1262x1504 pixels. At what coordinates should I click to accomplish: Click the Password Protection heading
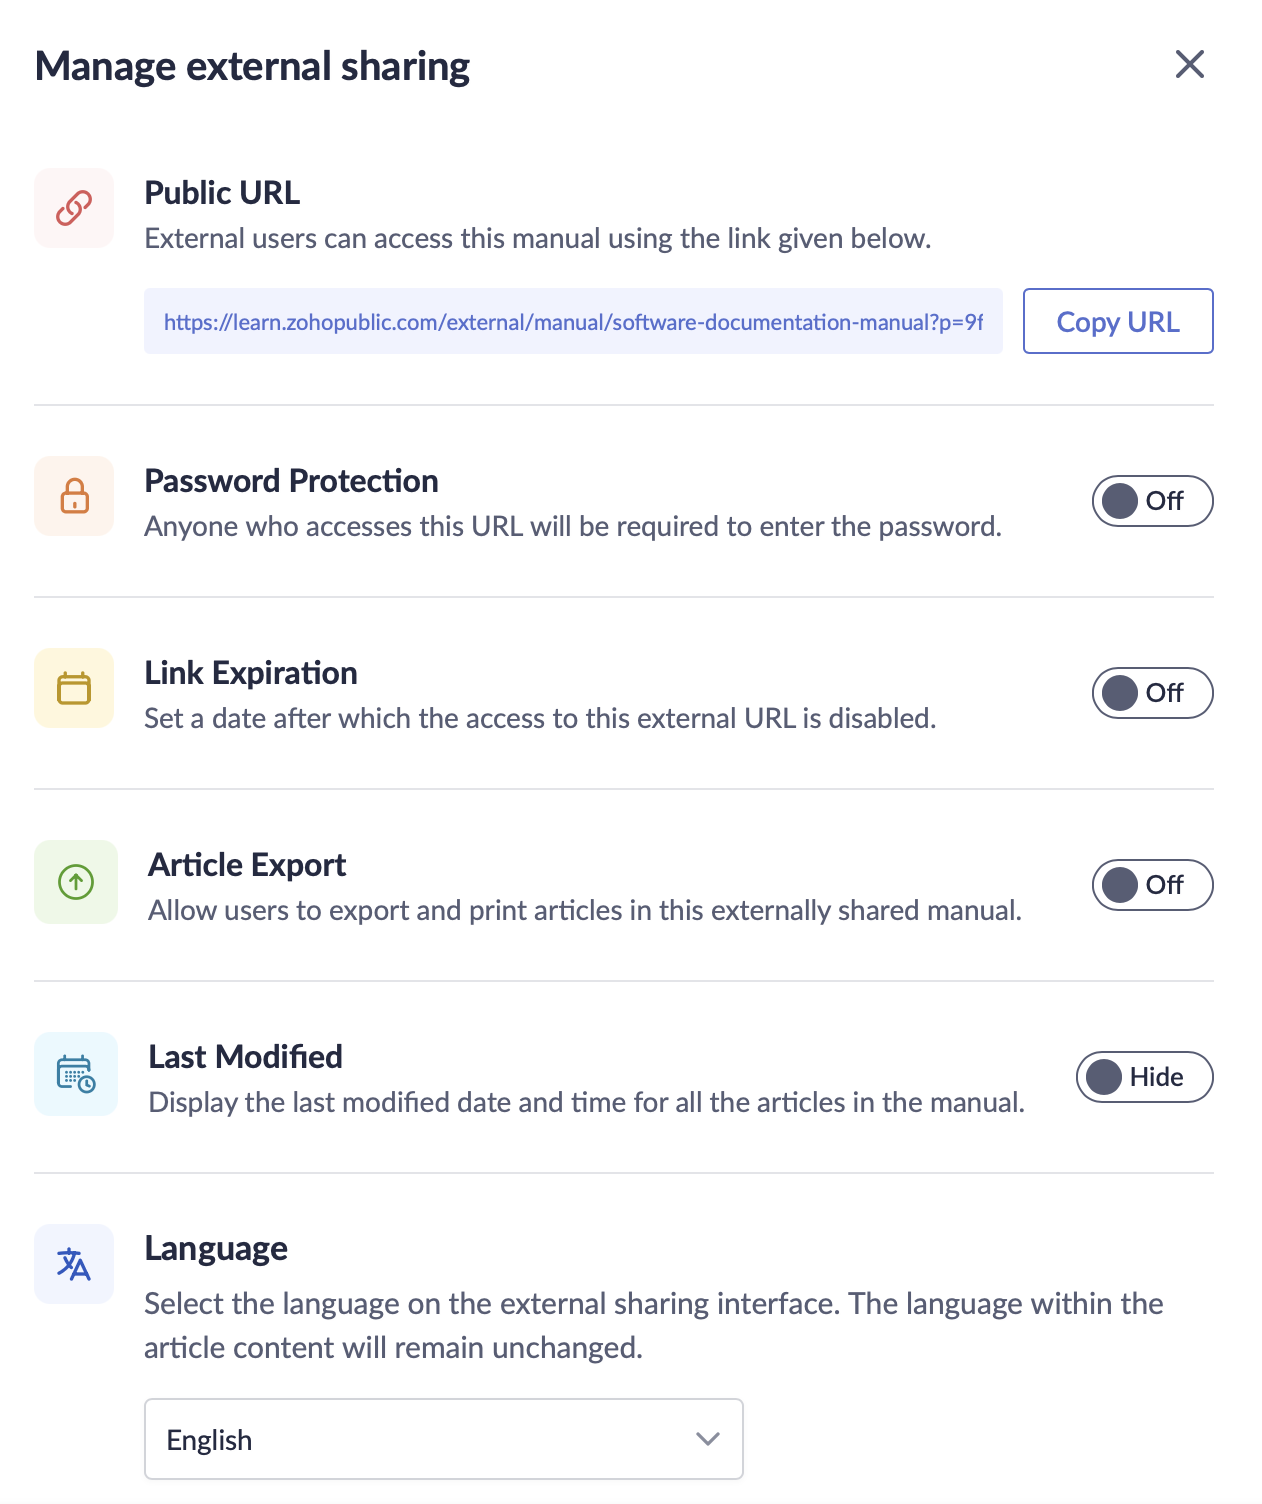point(291,481)
